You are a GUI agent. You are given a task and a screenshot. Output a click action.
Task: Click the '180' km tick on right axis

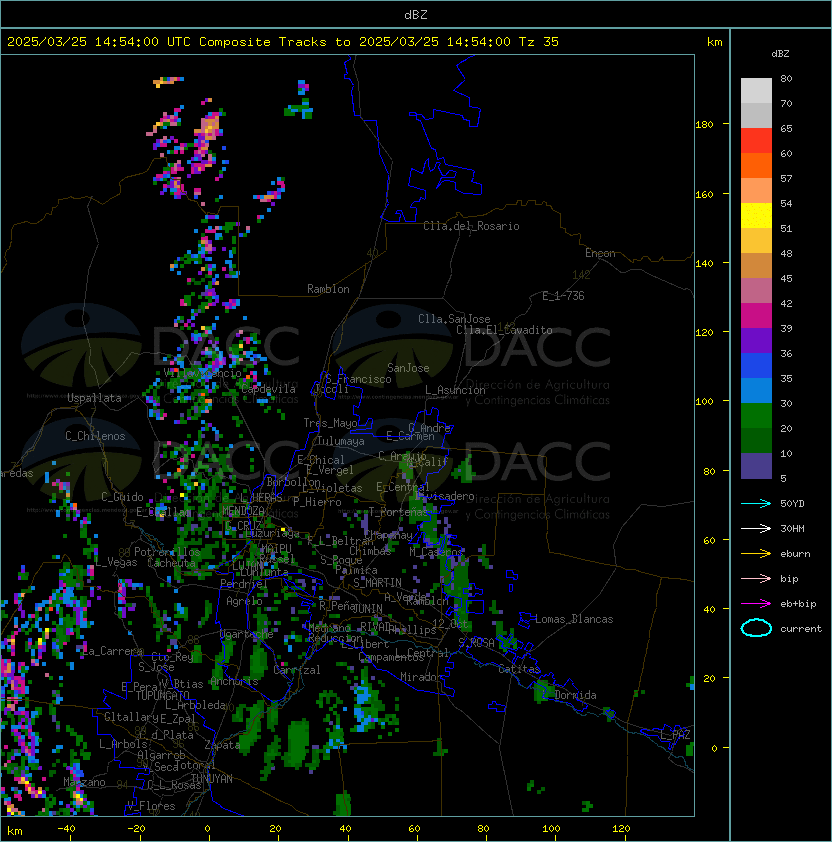click(704, 125)
